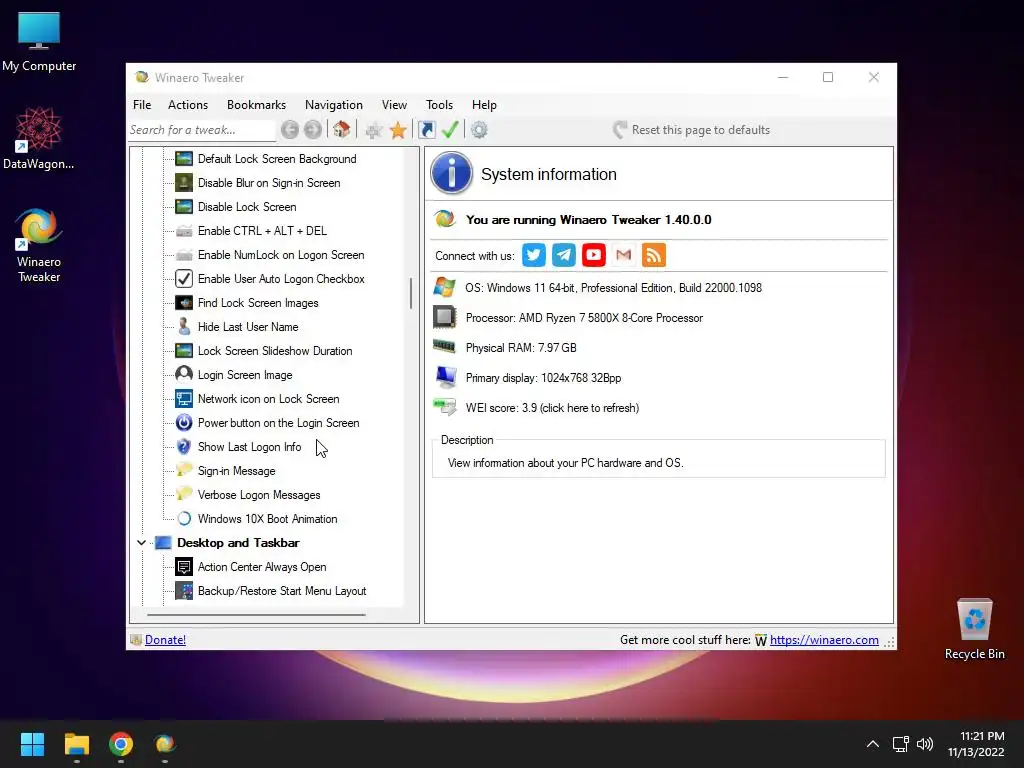The width and height of the screenshot is (1024, 768).
Task: Open the Navigation menu
Action: pos(334,104)
